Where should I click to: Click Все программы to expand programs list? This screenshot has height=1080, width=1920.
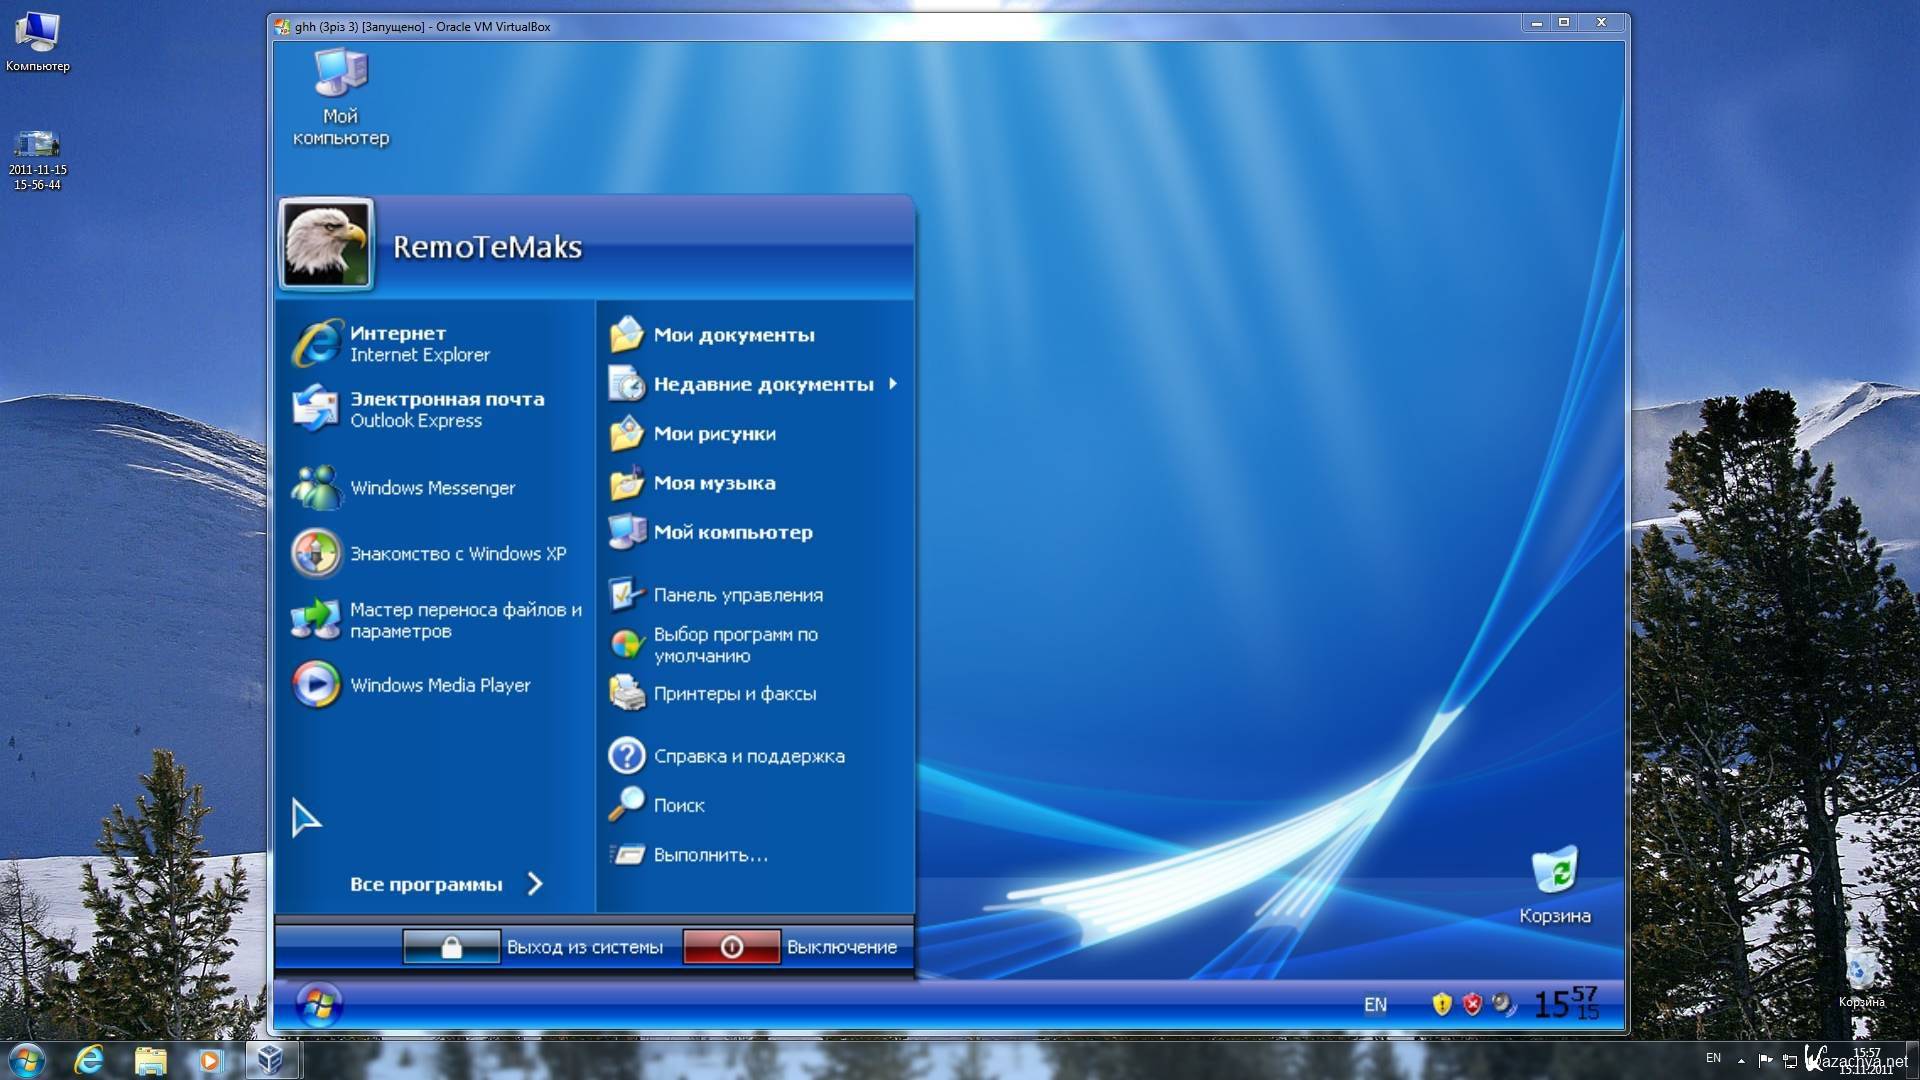444,884
